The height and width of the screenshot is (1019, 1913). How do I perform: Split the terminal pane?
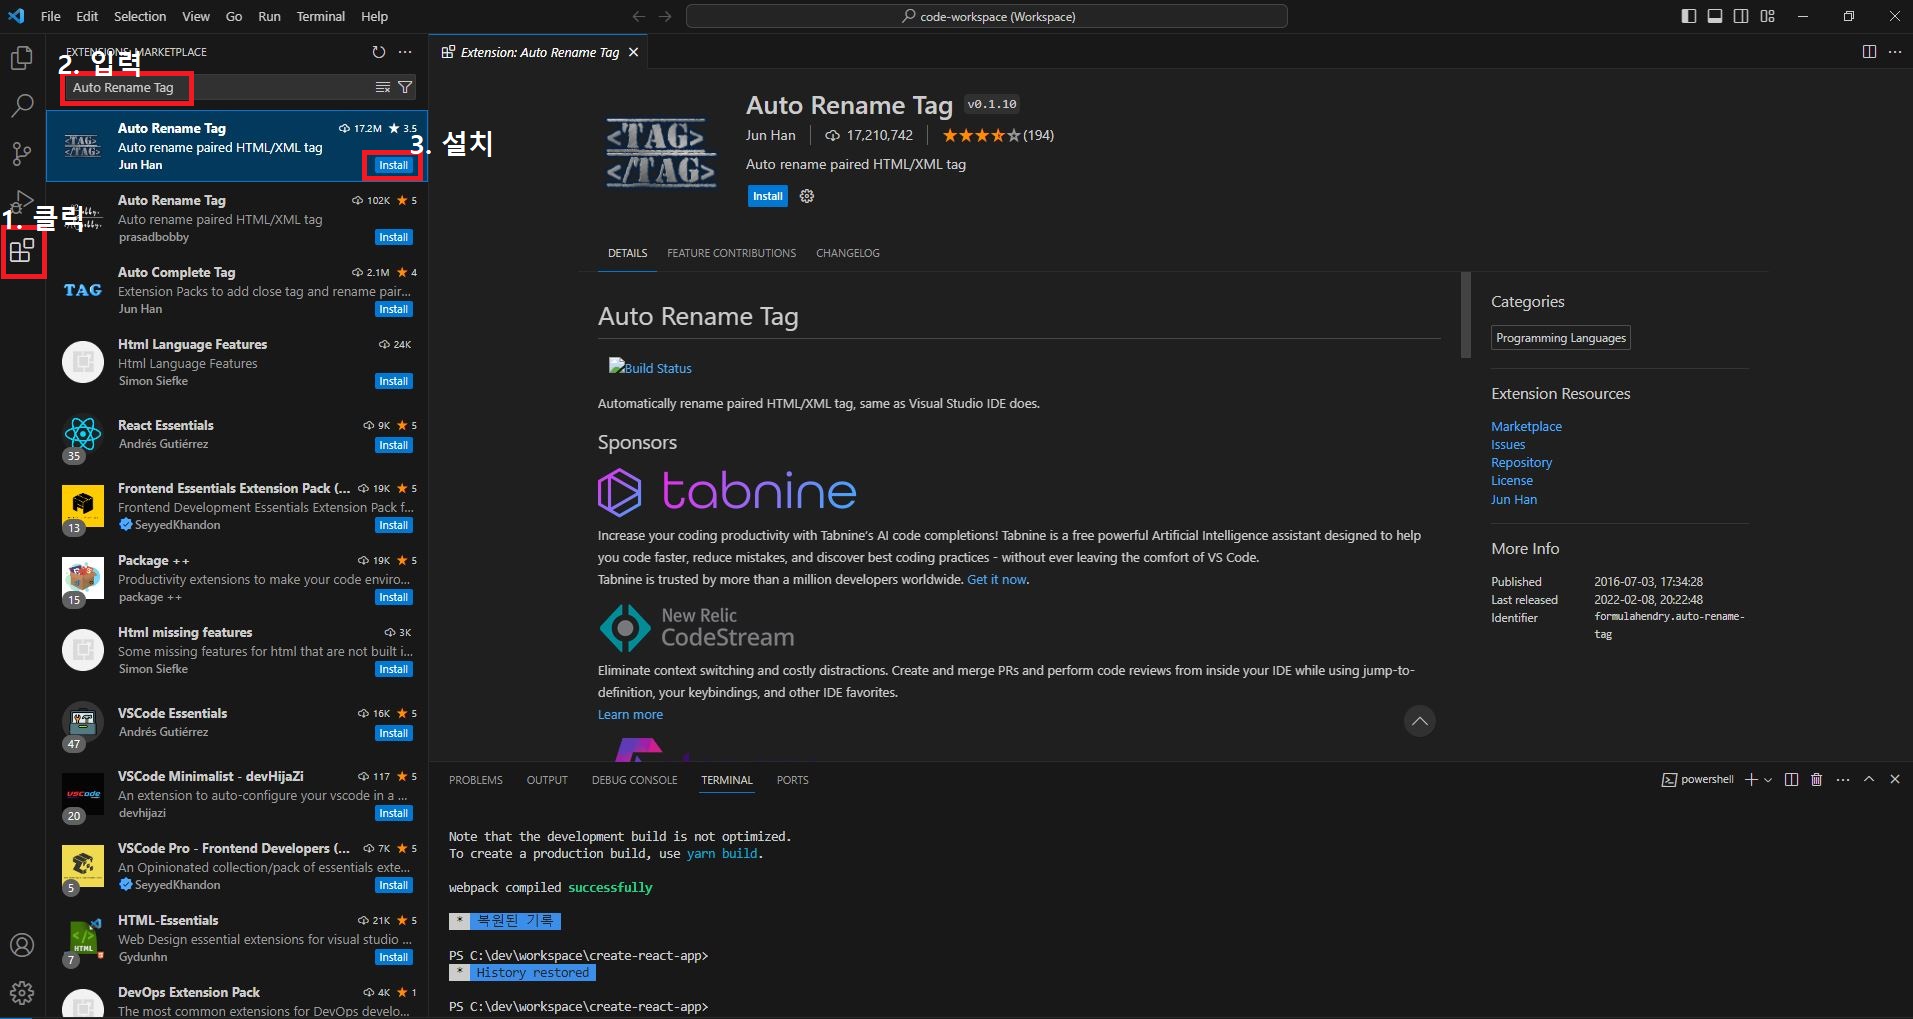(x=1791, y=779)
